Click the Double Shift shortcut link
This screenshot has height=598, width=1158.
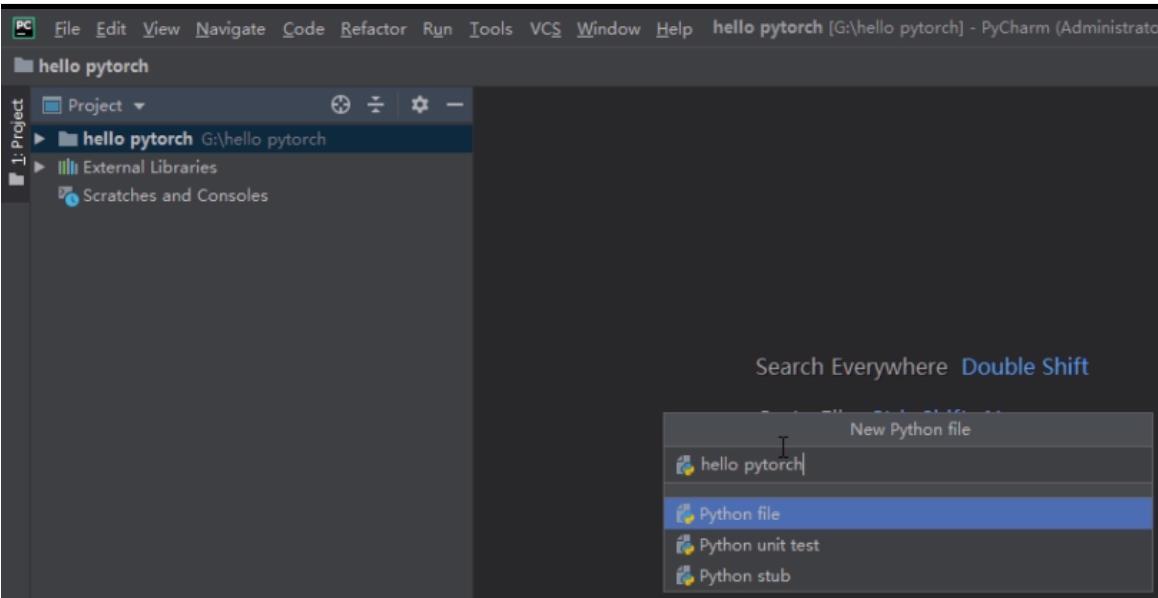(x=1024, y=367)
